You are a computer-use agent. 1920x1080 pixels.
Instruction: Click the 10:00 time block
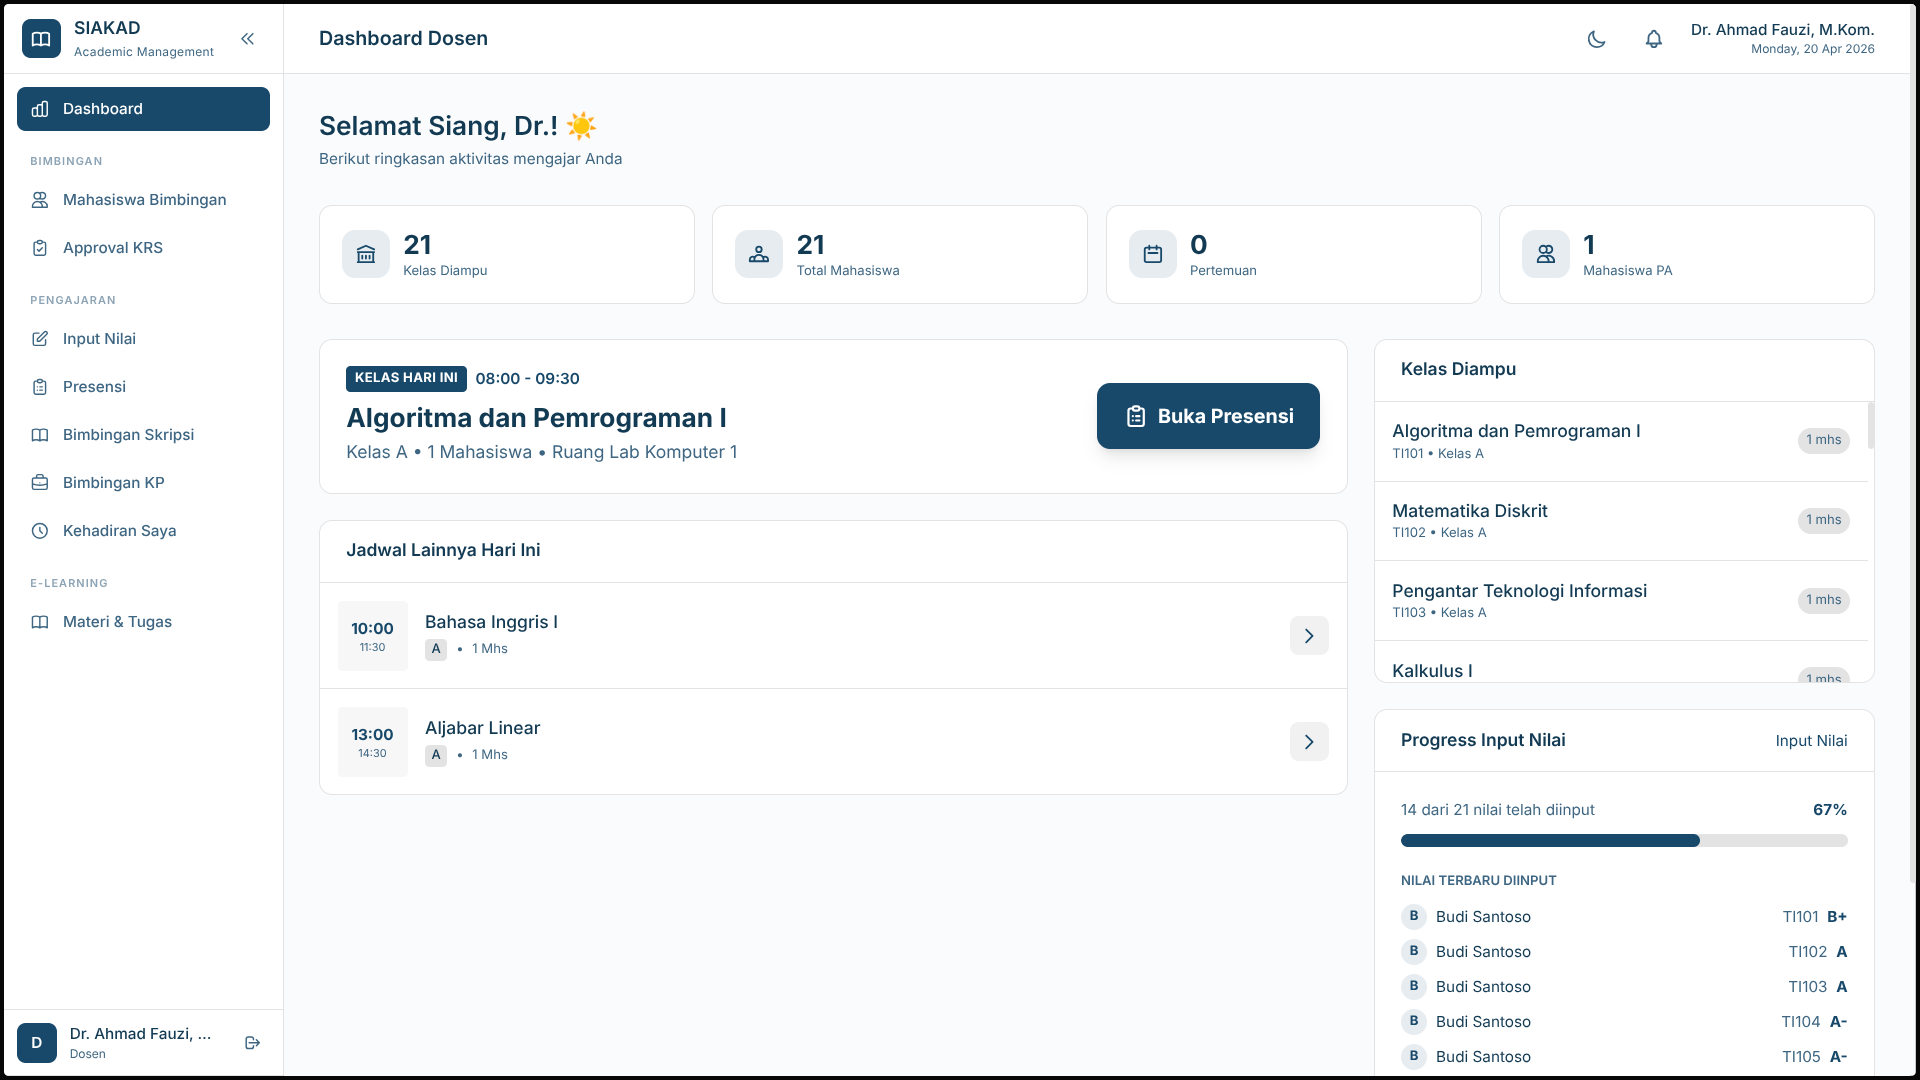373,636
